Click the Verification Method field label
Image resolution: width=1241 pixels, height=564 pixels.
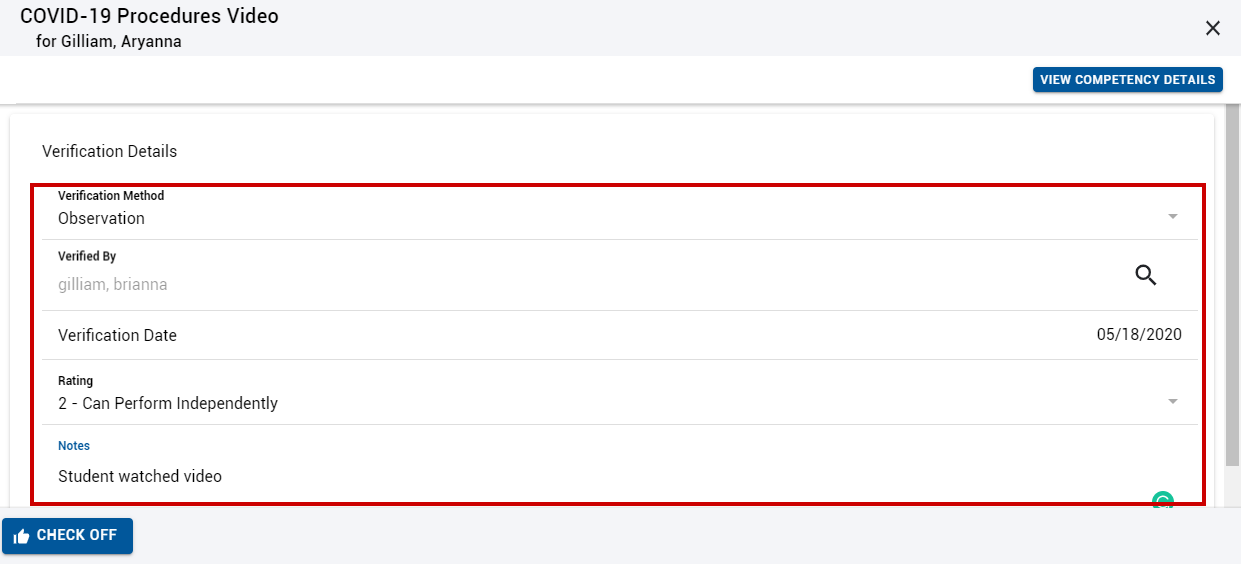pyautogui.click(x=111, y=196)
